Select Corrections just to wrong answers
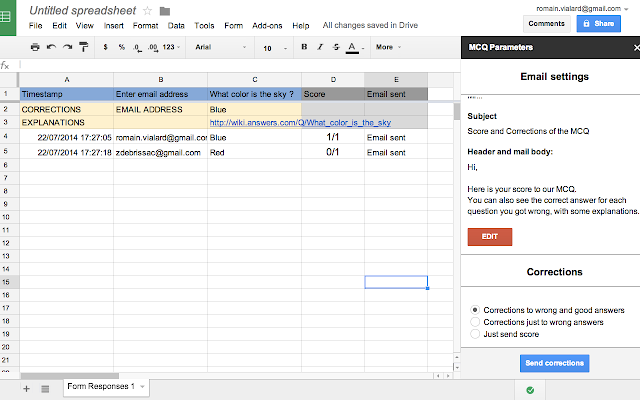 coord(475,322)
